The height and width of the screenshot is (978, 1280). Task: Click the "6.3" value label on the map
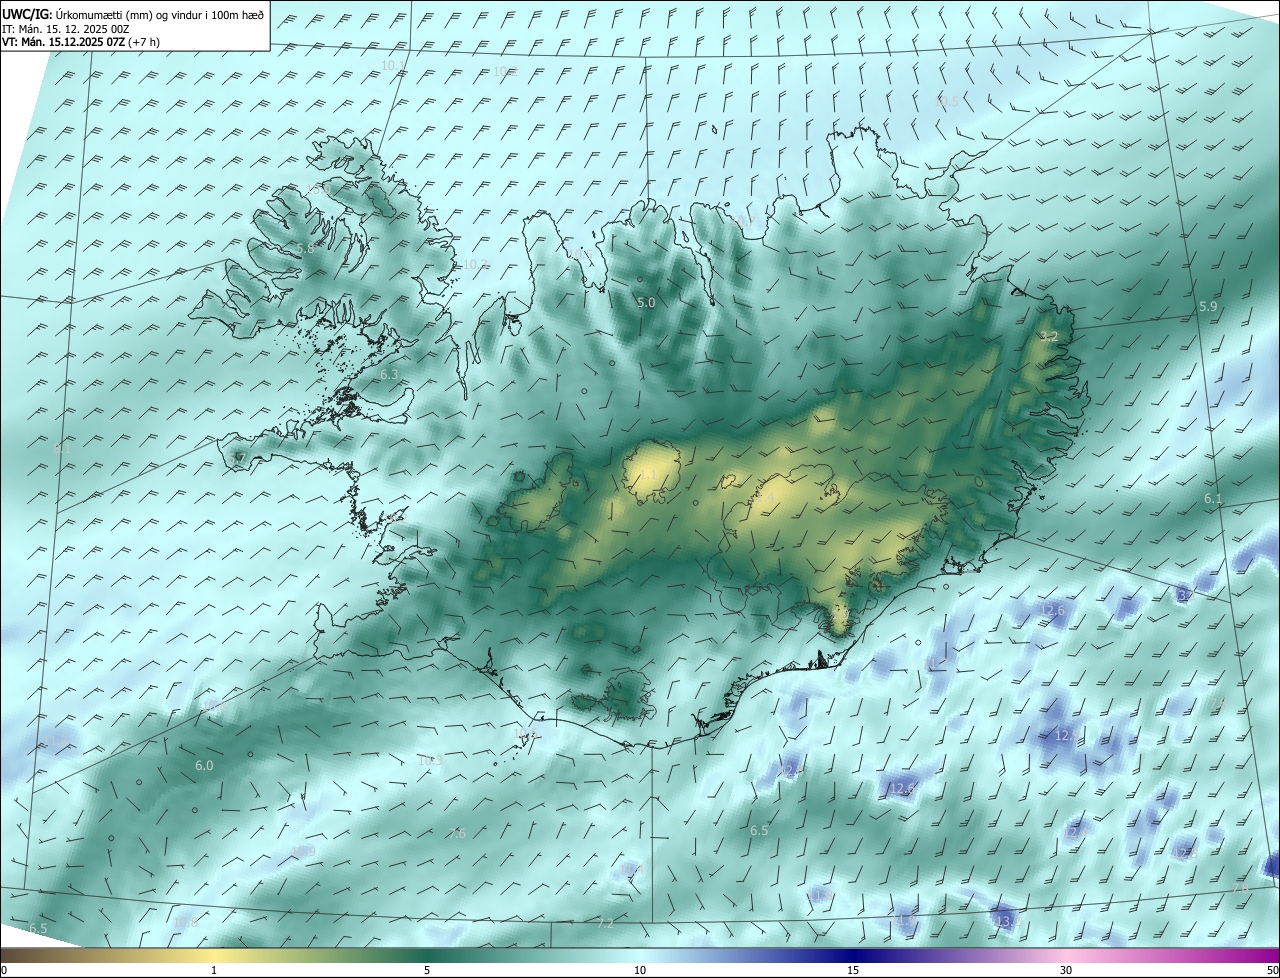(x=389, y=374)
